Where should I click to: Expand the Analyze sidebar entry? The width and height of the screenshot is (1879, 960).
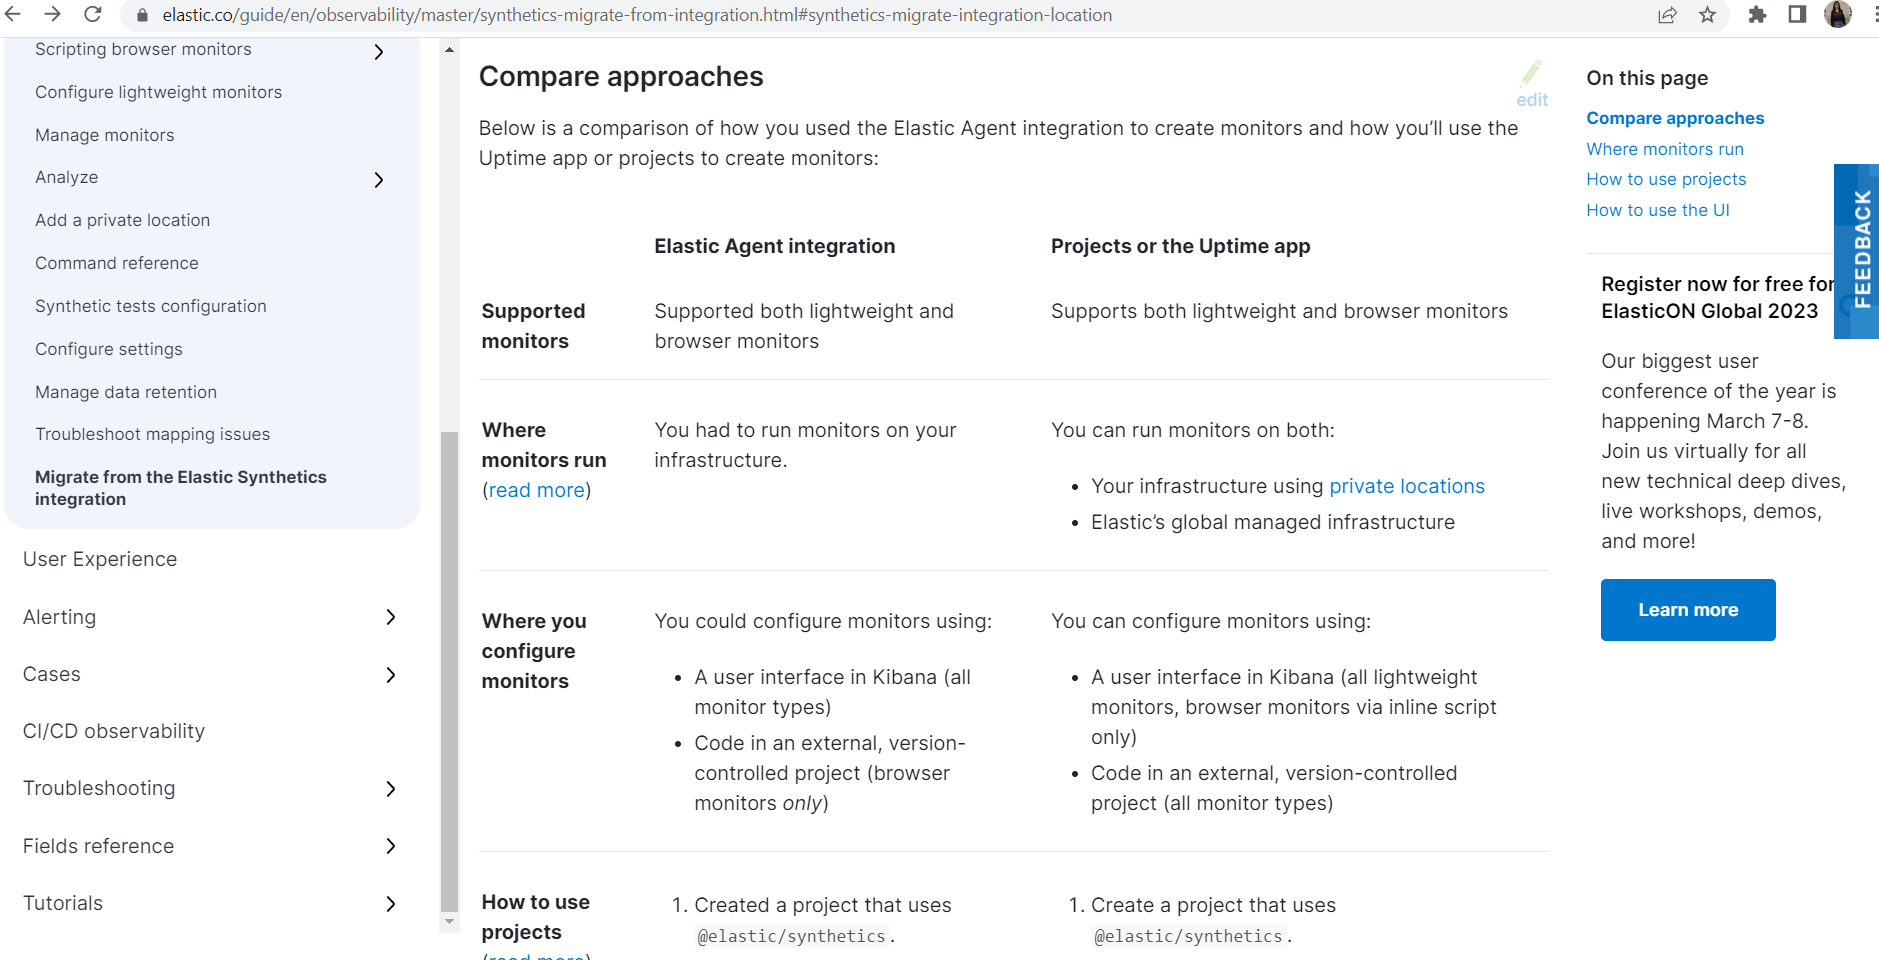pyautogui.click(x=378, y=180)
